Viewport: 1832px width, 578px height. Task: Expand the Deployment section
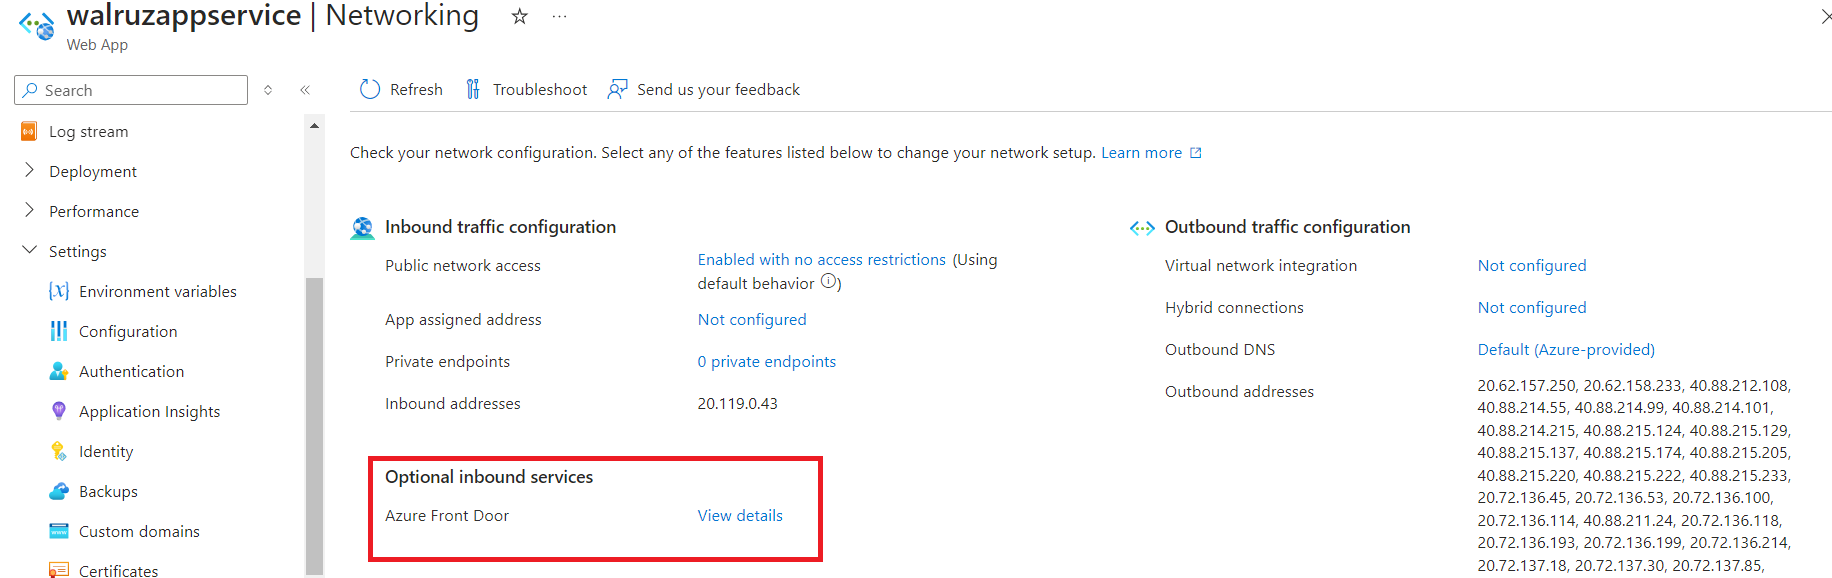point(31,171)
